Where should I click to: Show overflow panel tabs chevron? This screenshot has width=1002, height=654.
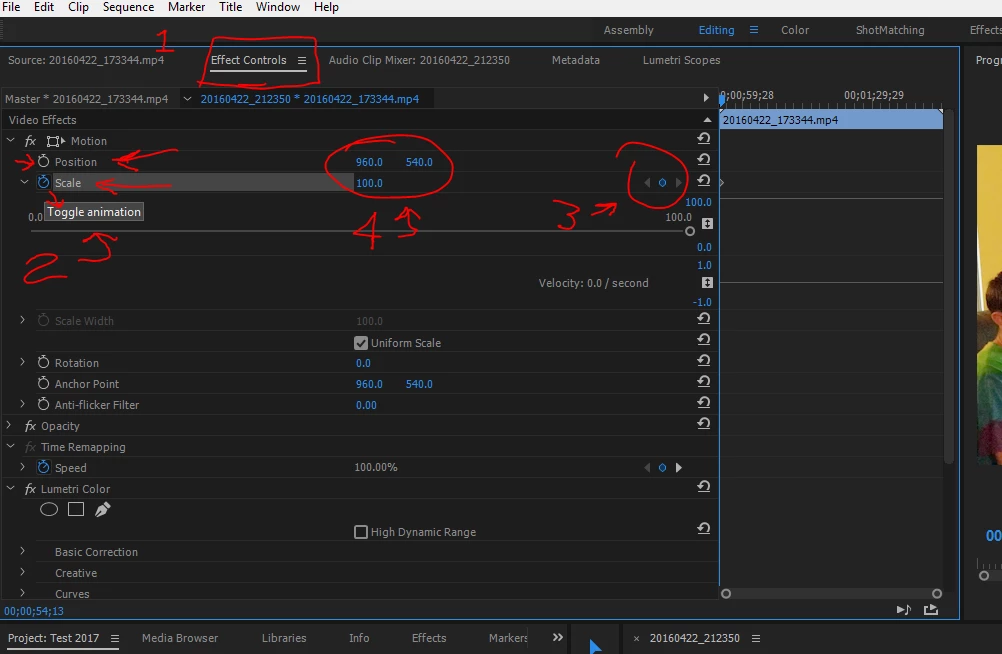point(558,637)
